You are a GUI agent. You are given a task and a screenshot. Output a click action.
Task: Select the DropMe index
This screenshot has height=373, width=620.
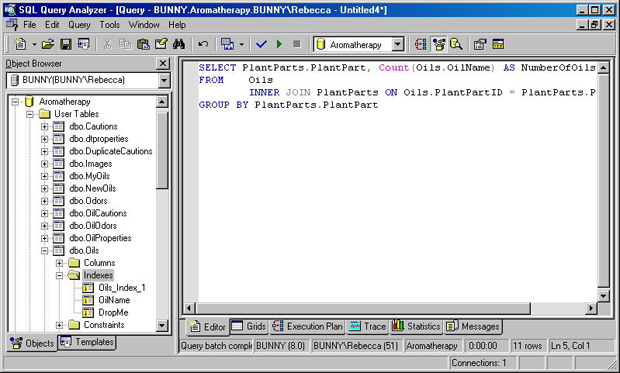(113, 312)
